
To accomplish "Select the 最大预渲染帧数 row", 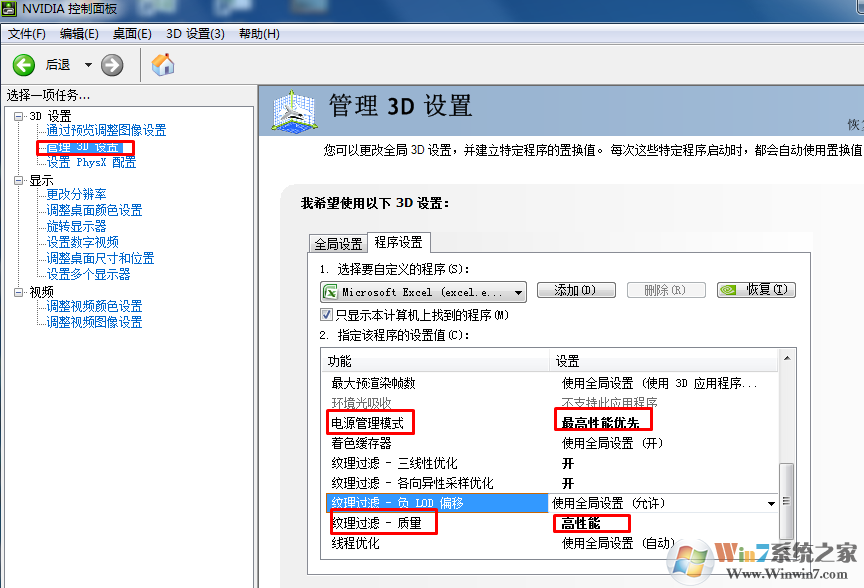I will tap(551, 384).
